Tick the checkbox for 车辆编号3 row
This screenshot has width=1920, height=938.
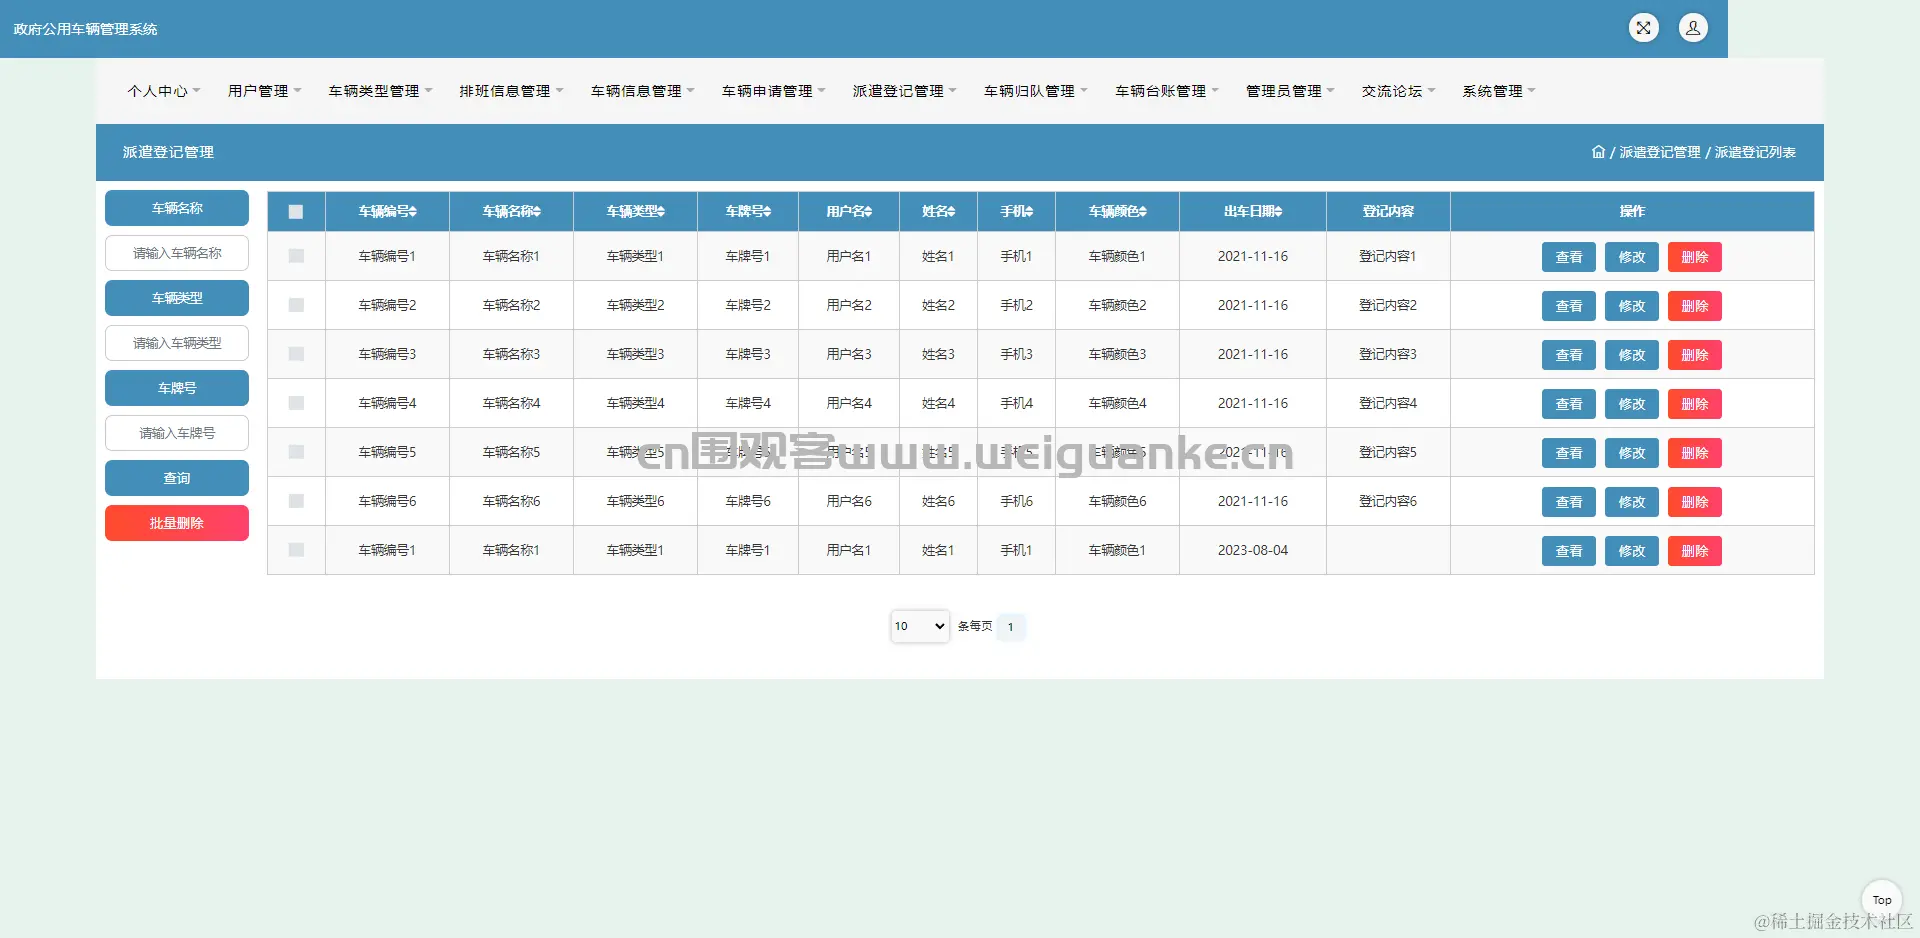point(296,354)
